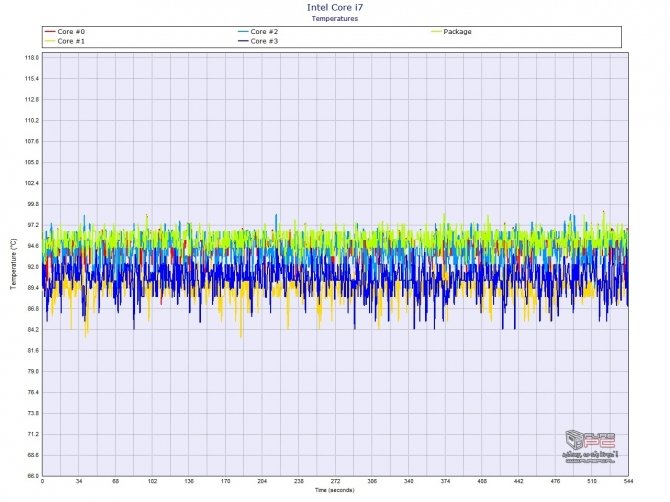Click the Temperature (°C) axis label
This screenshot has height=502, width=670.
point(14,264)
